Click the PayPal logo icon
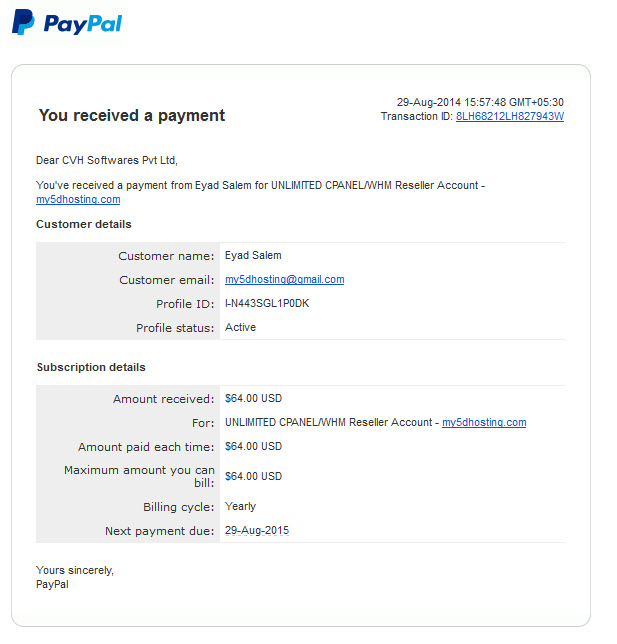Image resolution: width=617 pixels, height=644 pixels. click(x=67, y=23)
